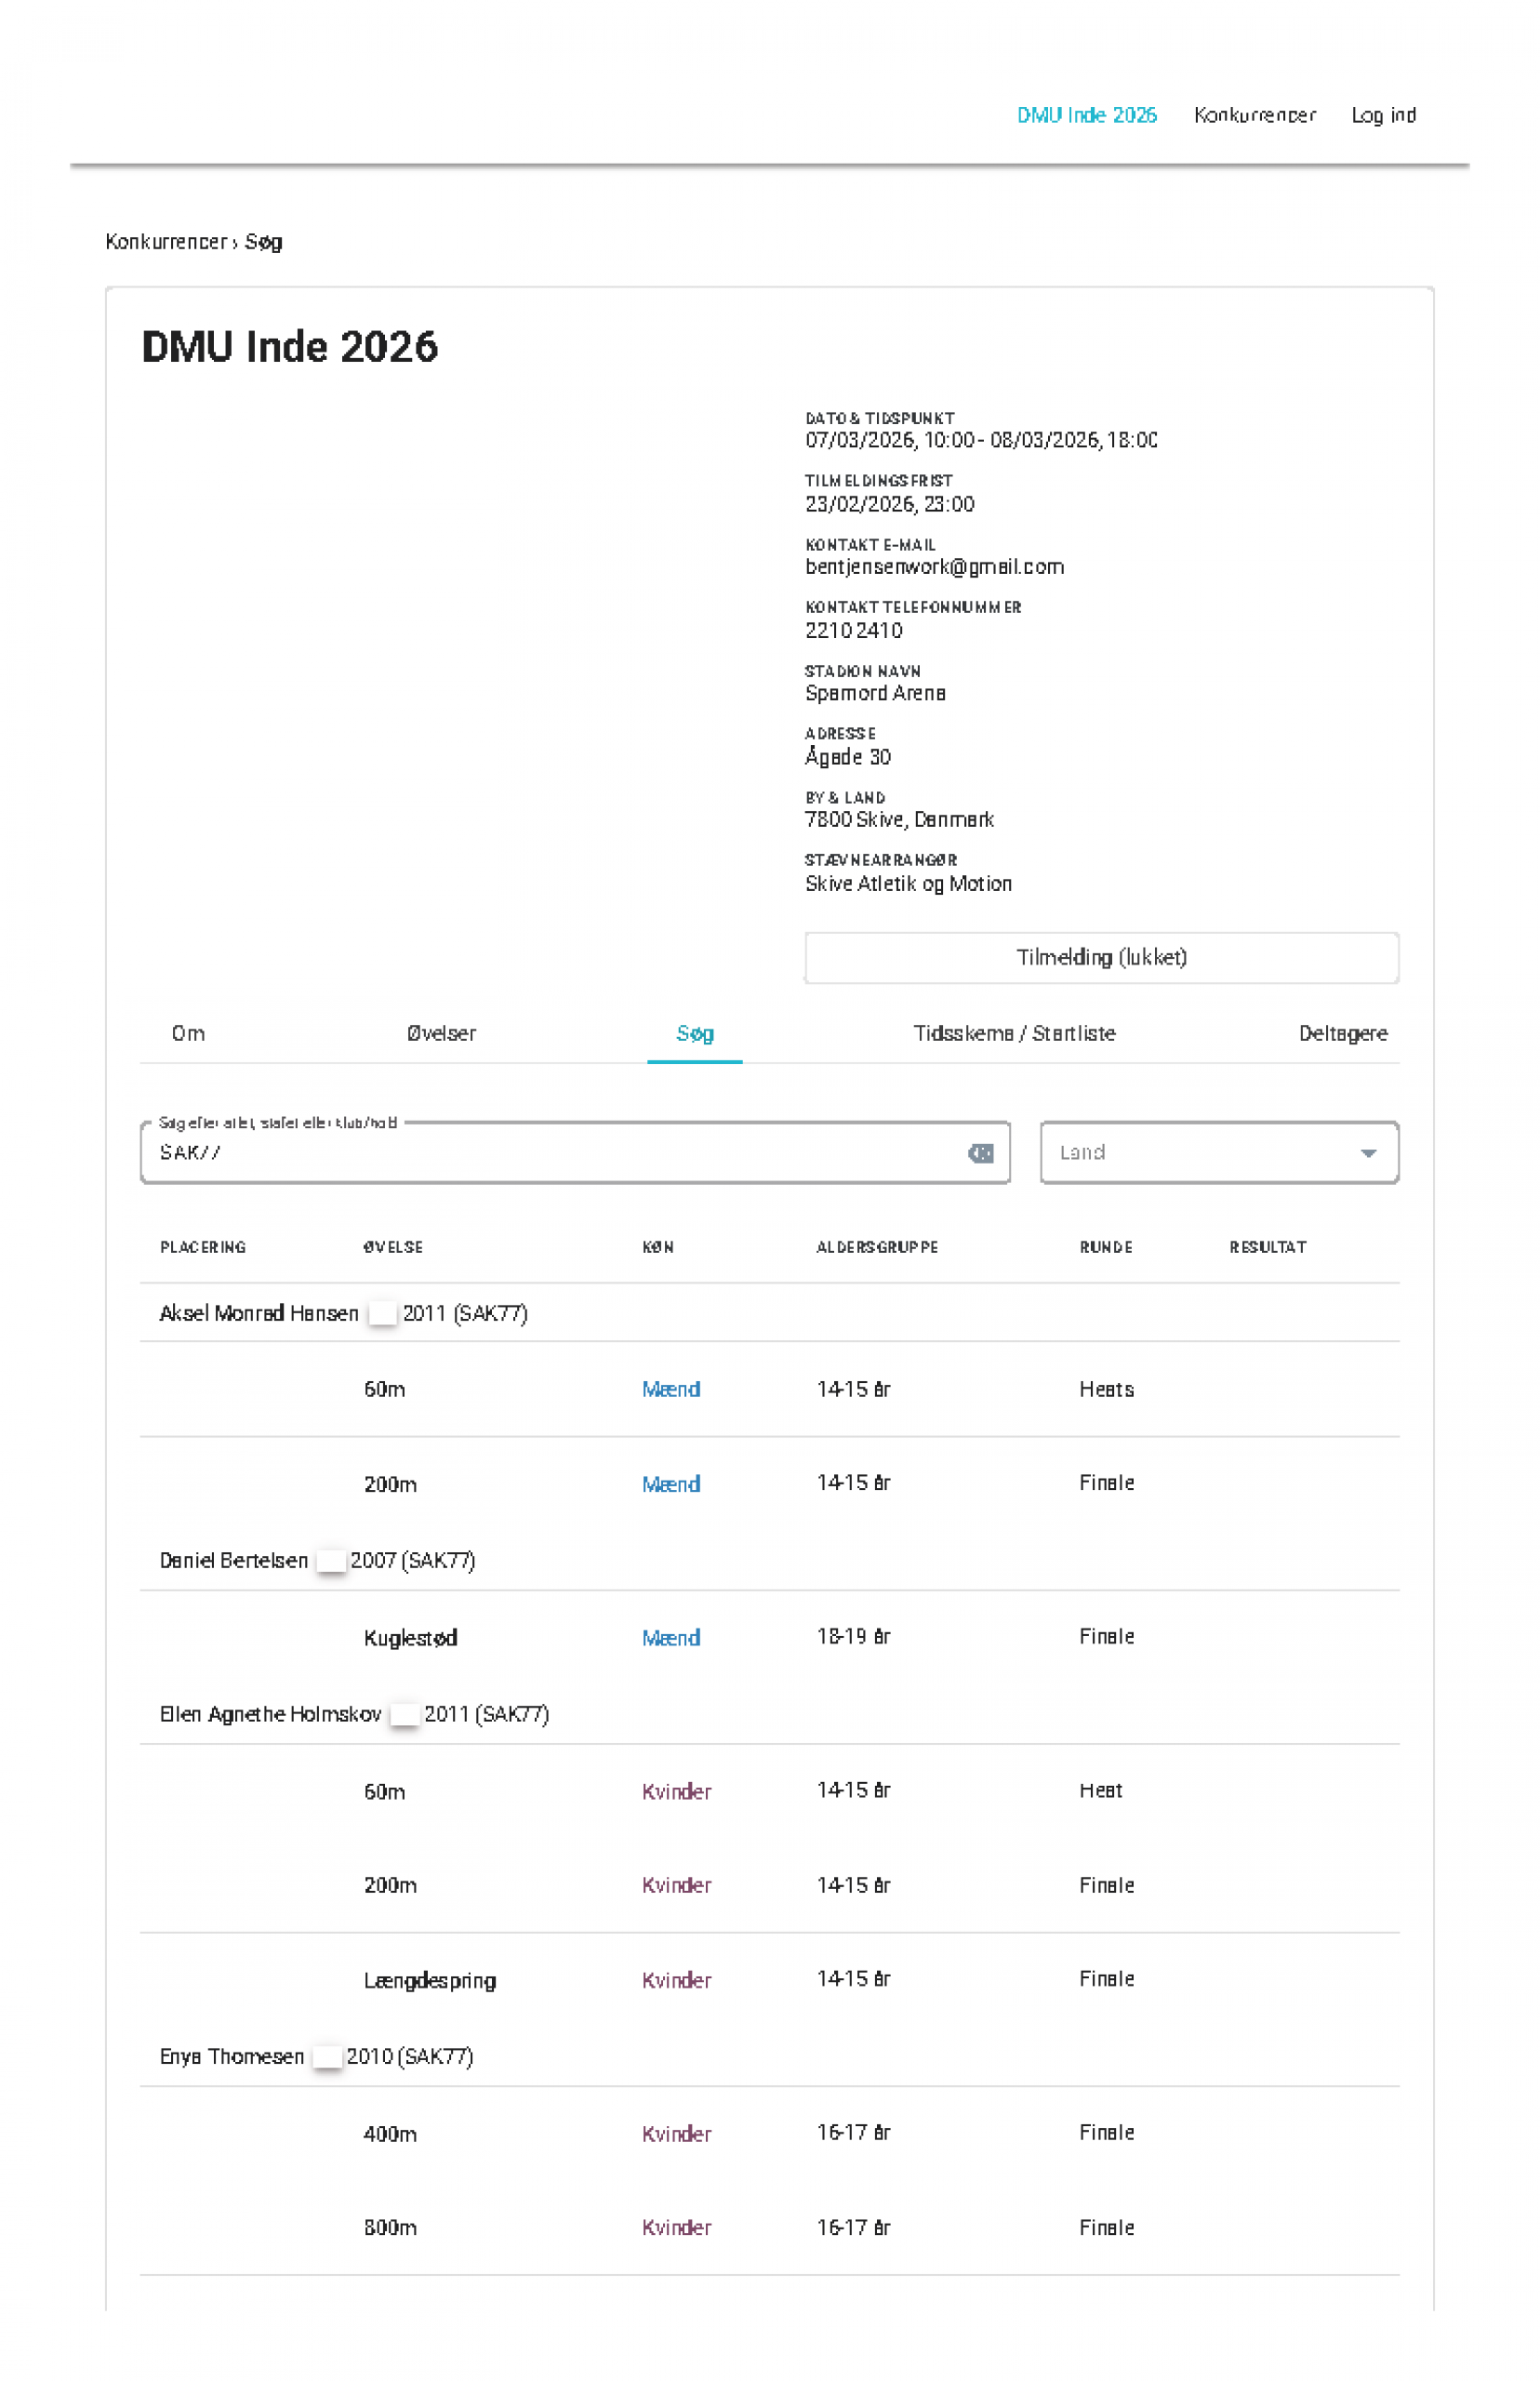Click Kvinder link in Længdespring row
Screen dimensions: 1540x2381
click(676, 1980)
